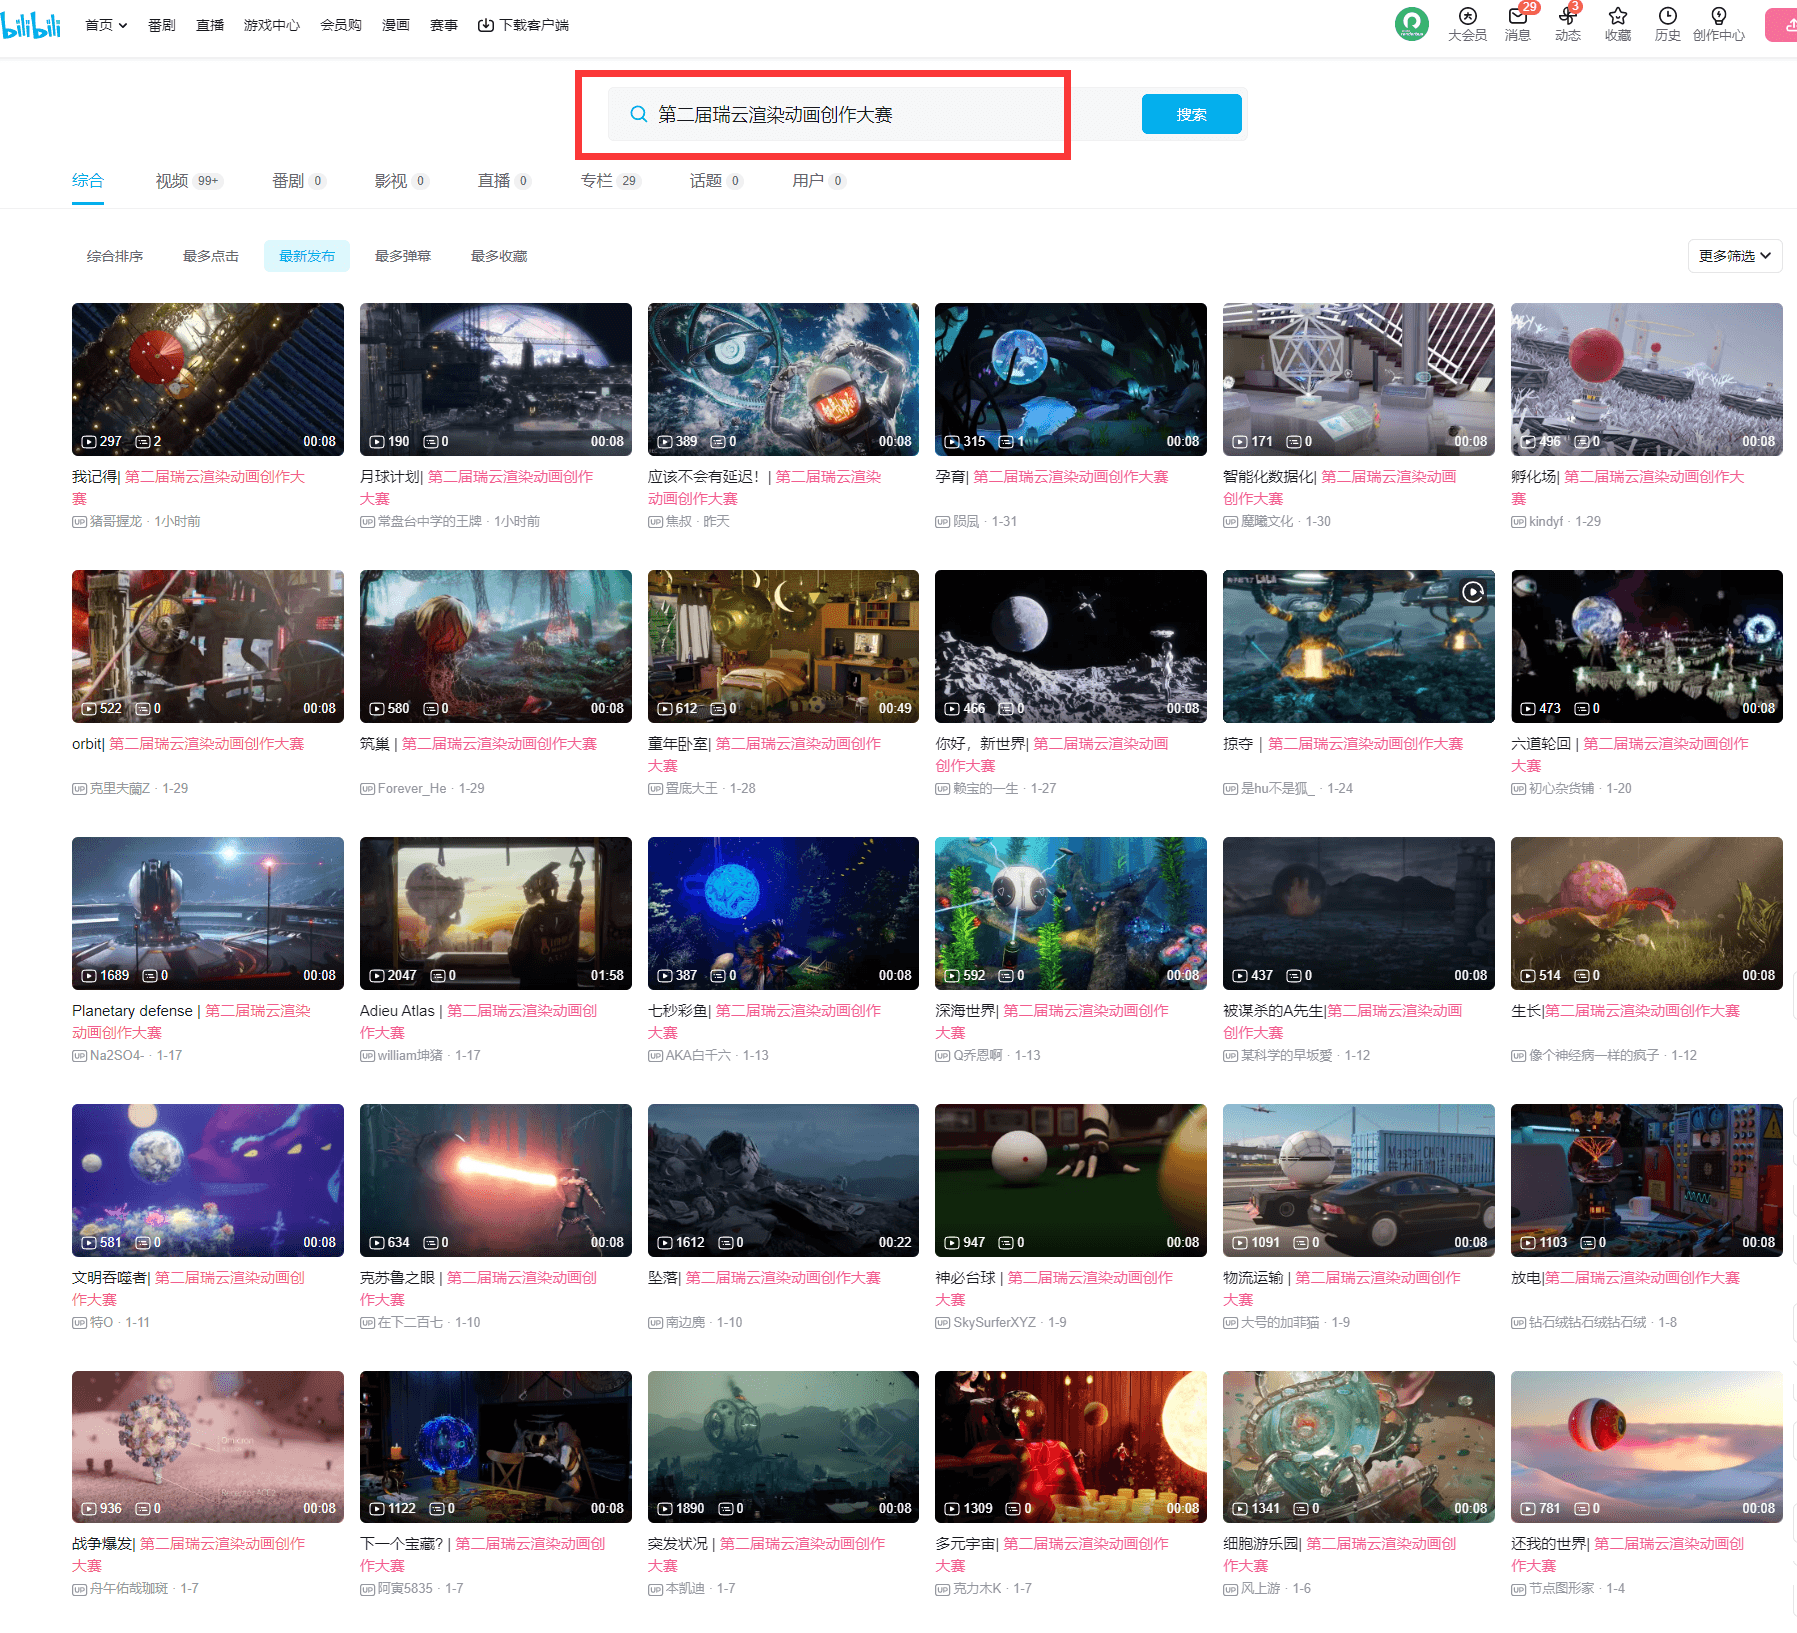Open the 创作中心 lightbulb icon

click(x=1718, y=17)
